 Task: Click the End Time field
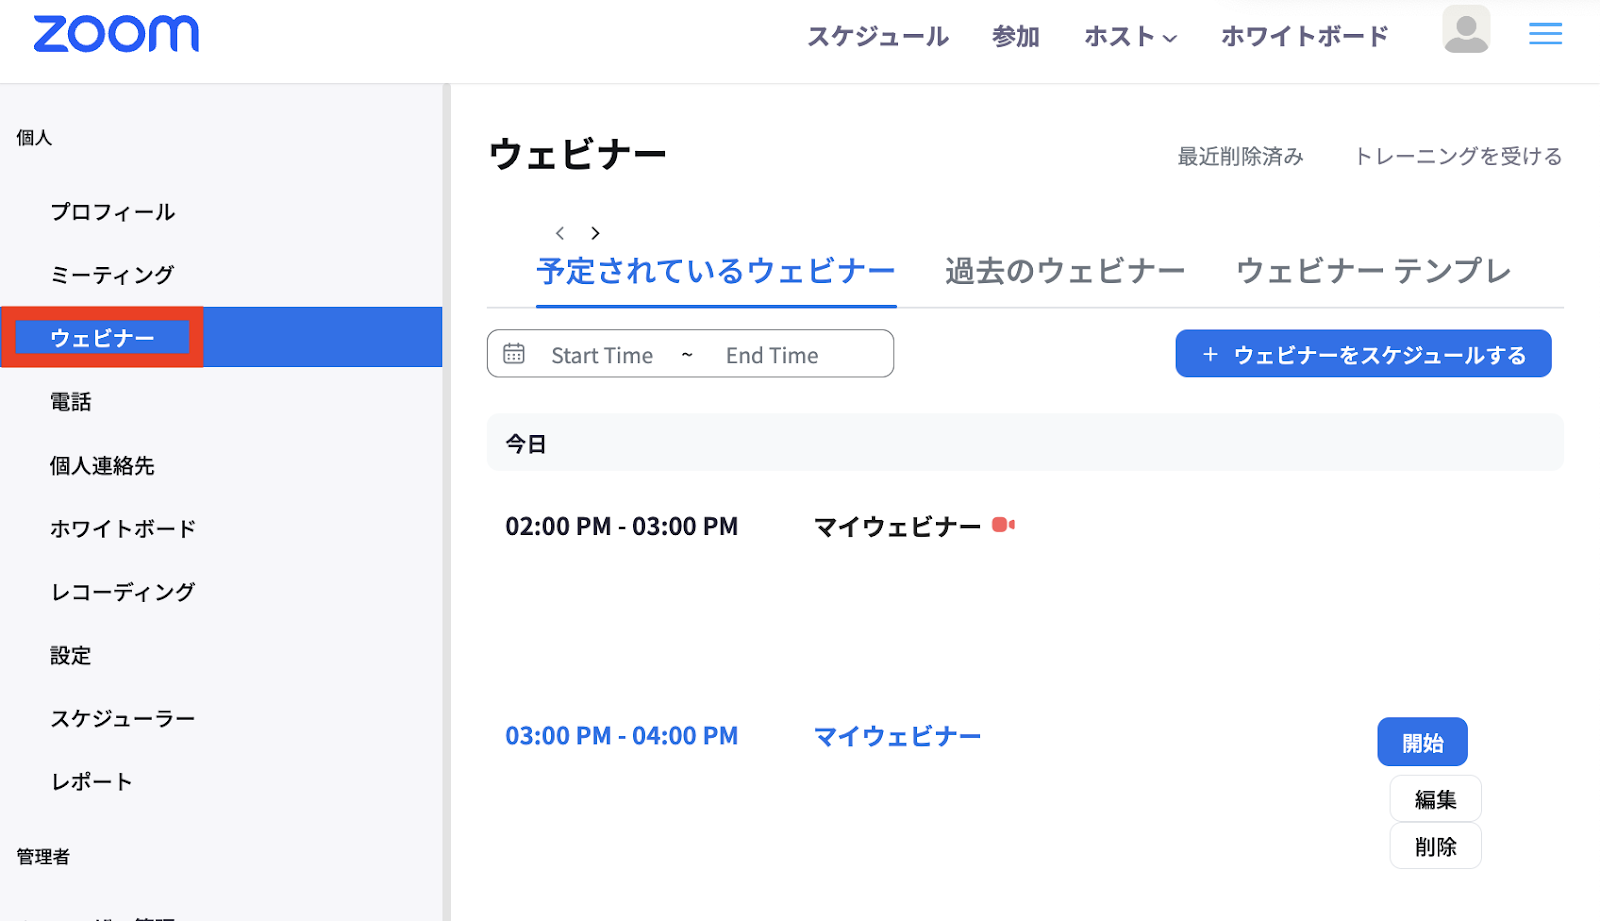click(772, 355)
